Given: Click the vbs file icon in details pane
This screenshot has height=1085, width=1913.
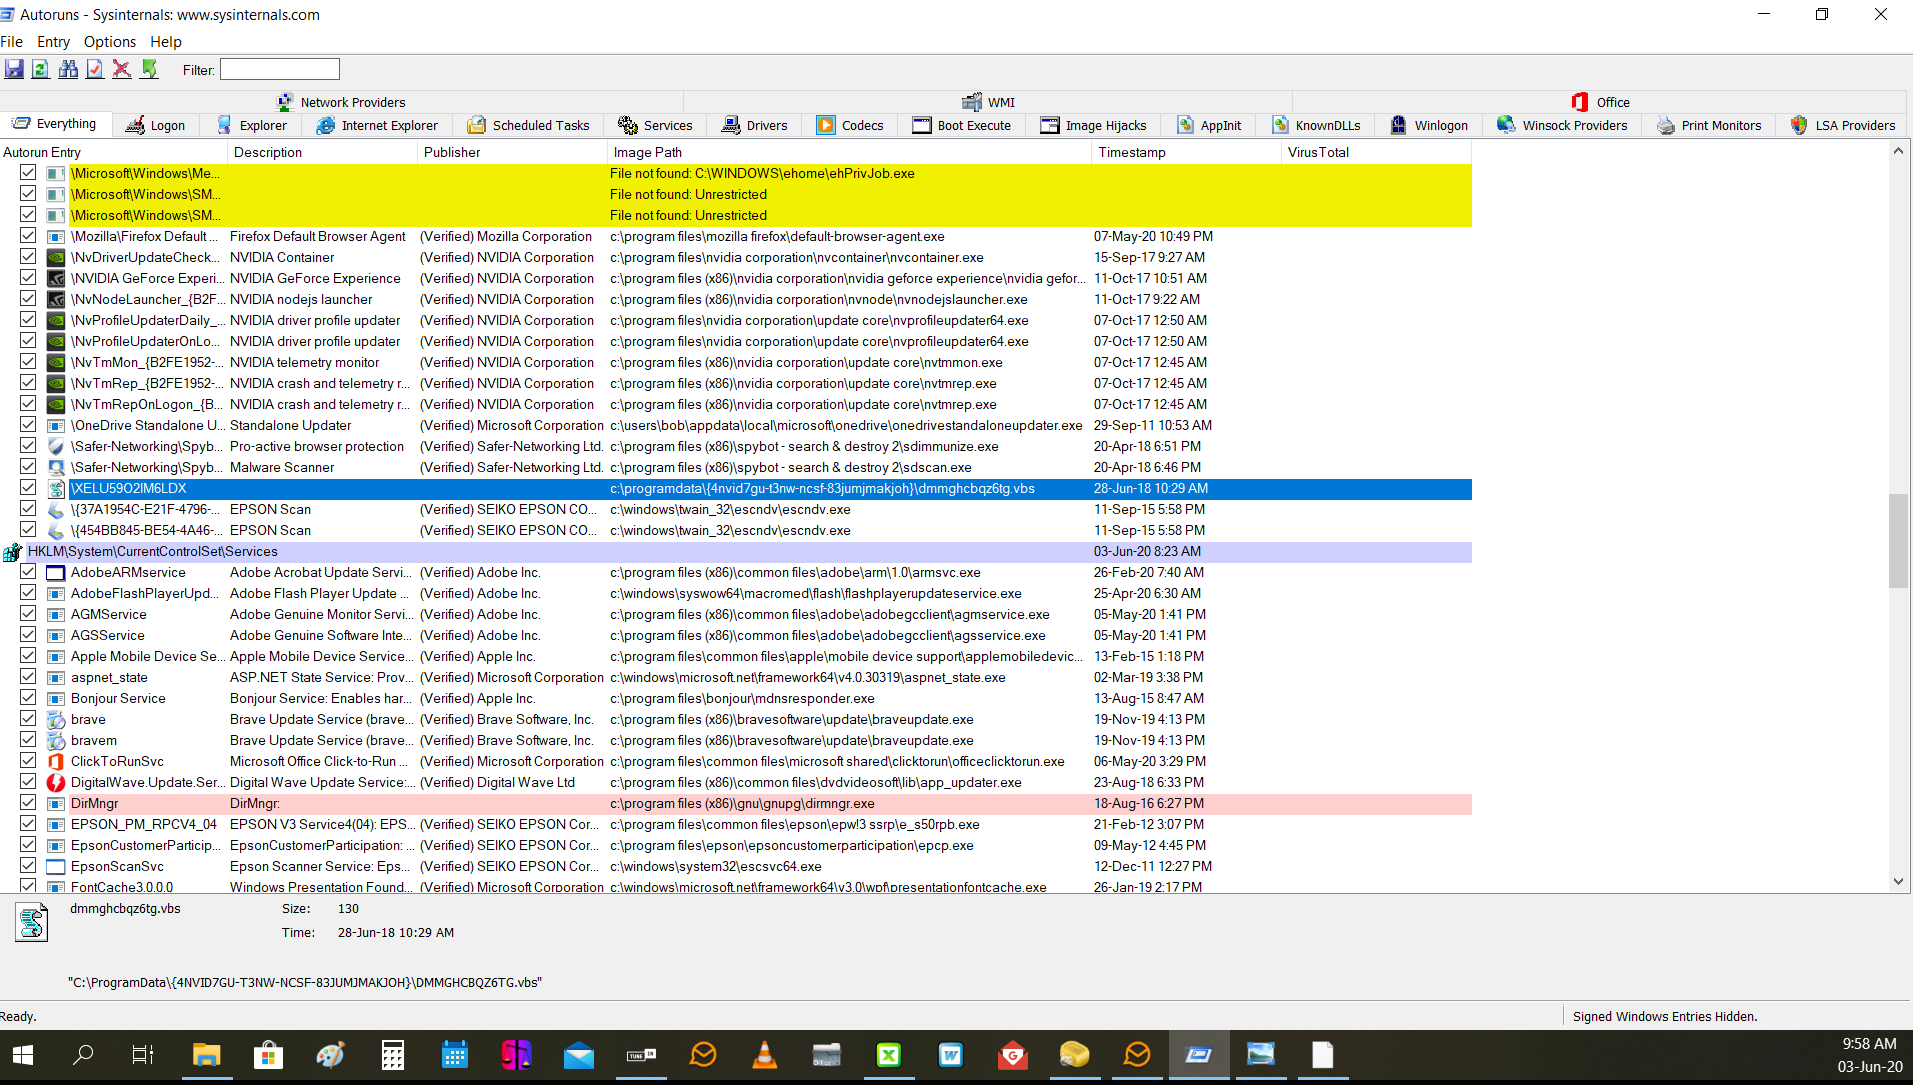Looking at the screenshot, I should click(x=32, y=922).
